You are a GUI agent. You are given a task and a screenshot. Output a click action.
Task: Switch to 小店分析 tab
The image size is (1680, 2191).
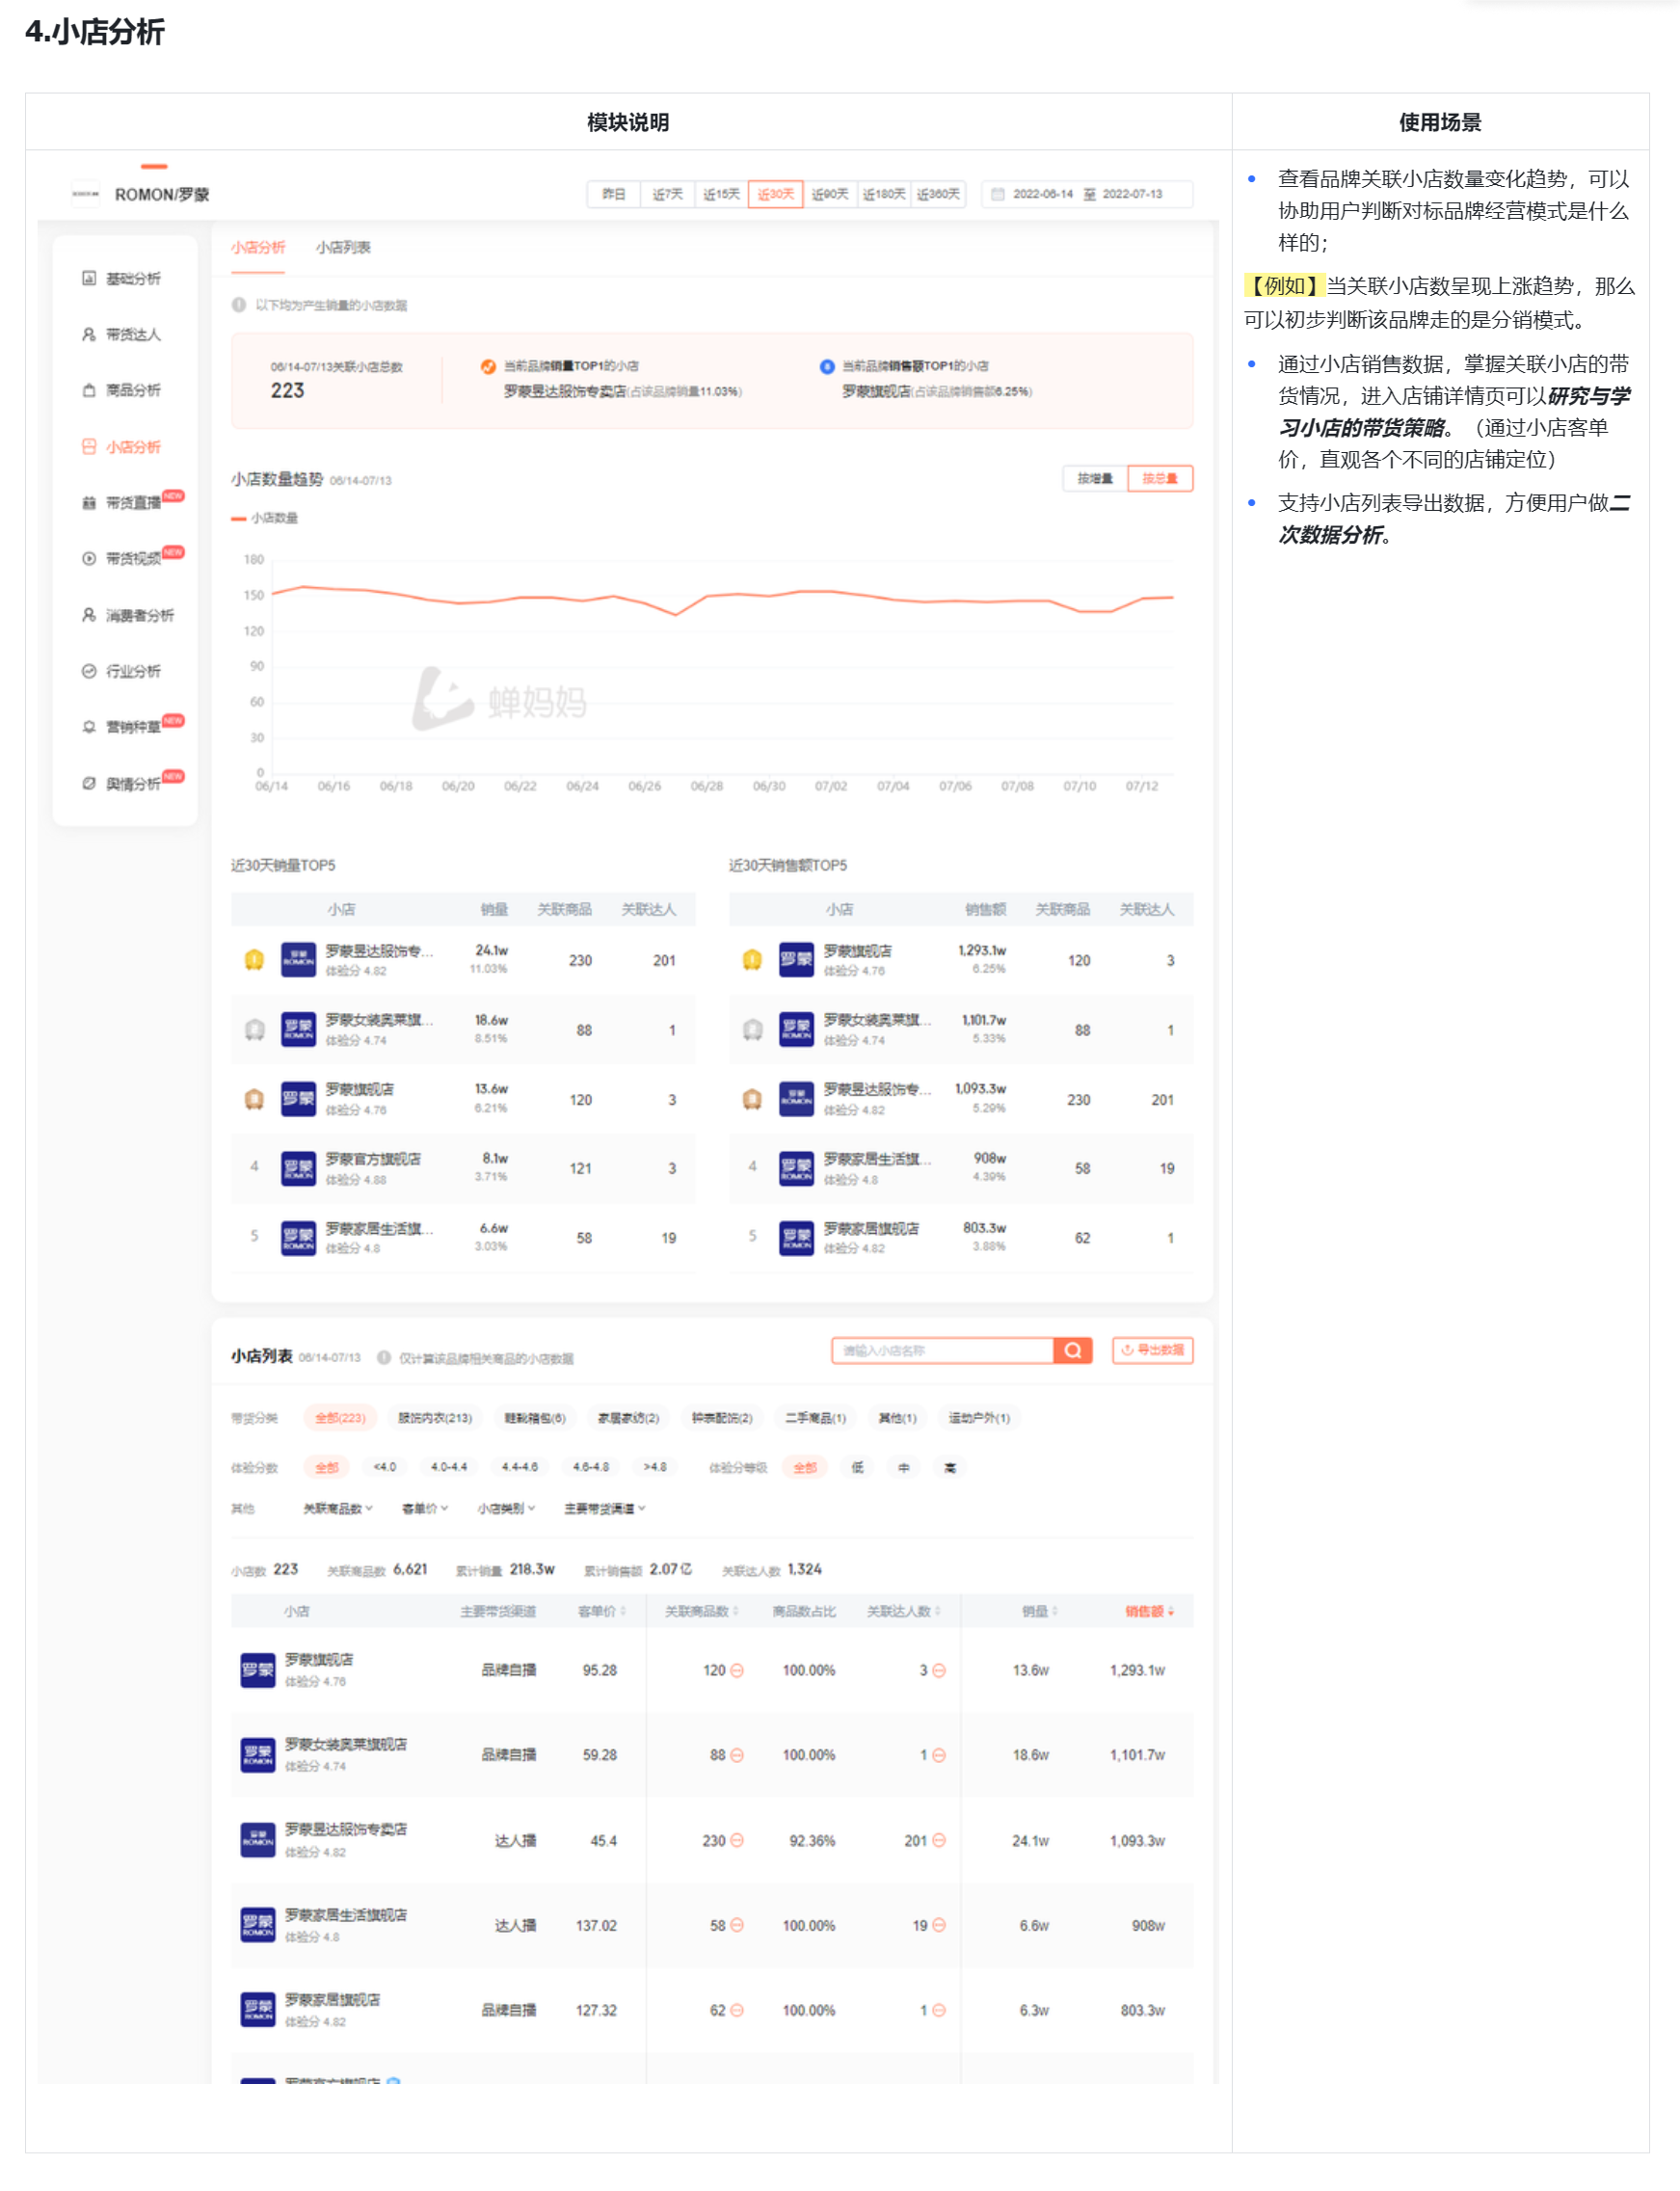[258, 247]
